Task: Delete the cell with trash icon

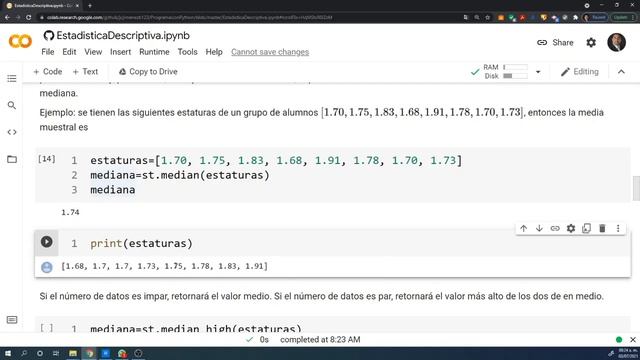Action: click(x=602, y=229)
